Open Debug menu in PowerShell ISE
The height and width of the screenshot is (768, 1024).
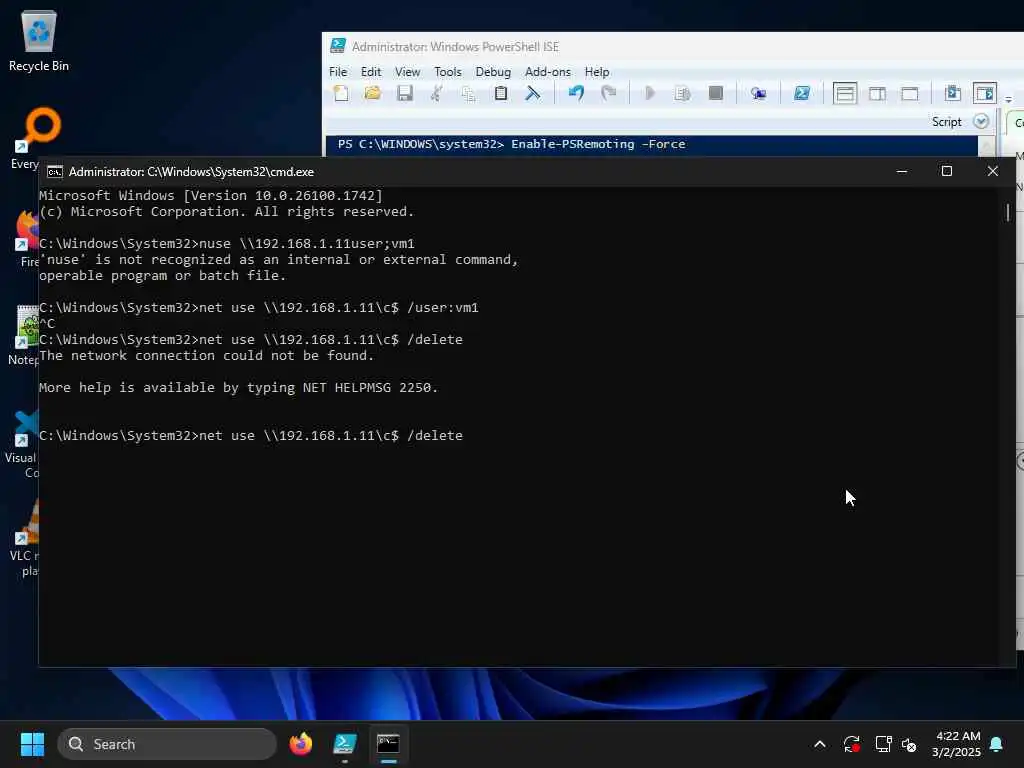click(493, 72)
